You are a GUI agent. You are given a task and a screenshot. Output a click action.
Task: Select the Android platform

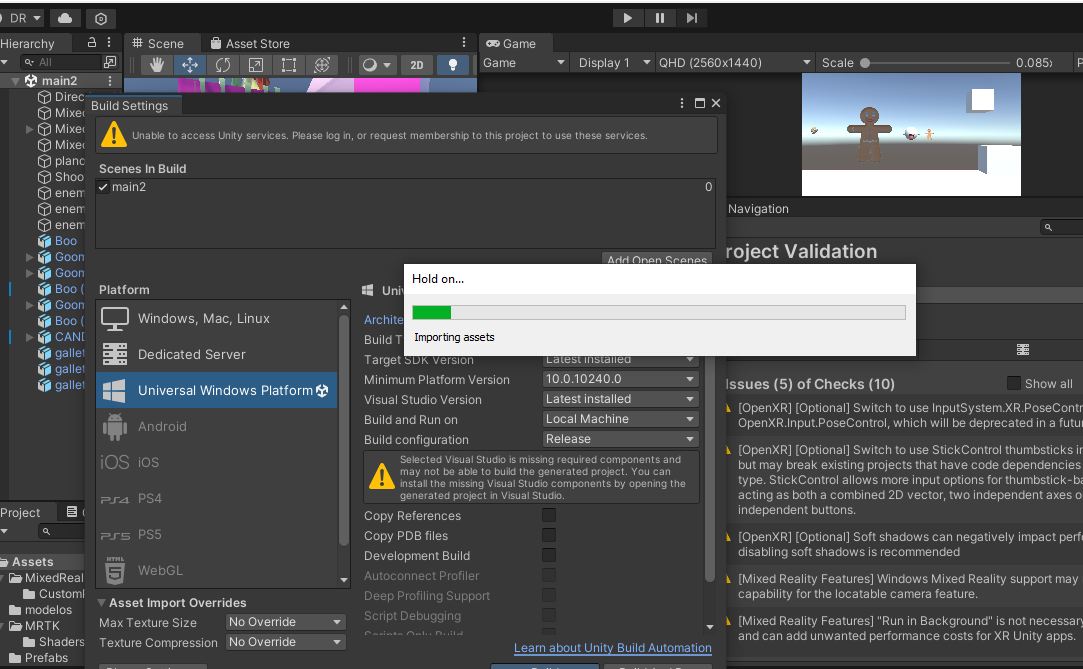click(217, 426)
